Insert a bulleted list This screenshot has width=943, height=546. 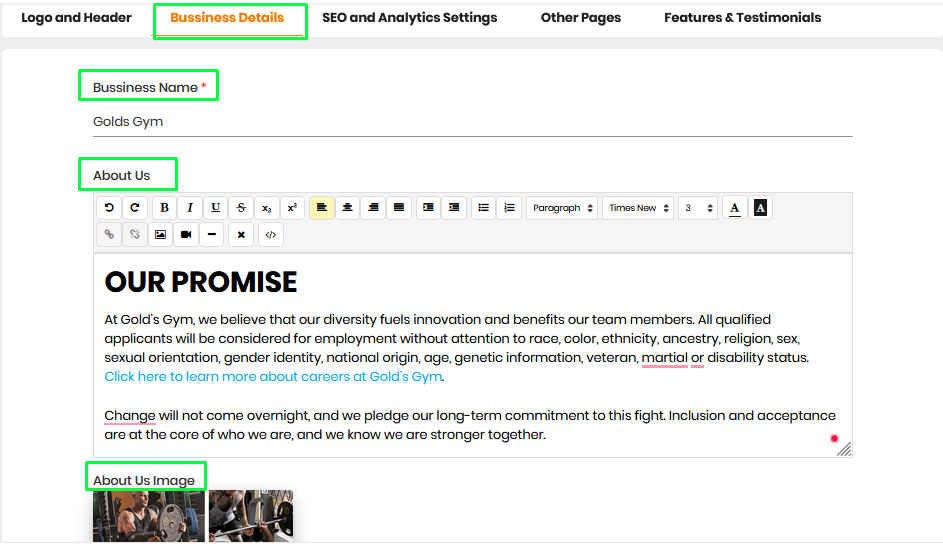point(484,208)
